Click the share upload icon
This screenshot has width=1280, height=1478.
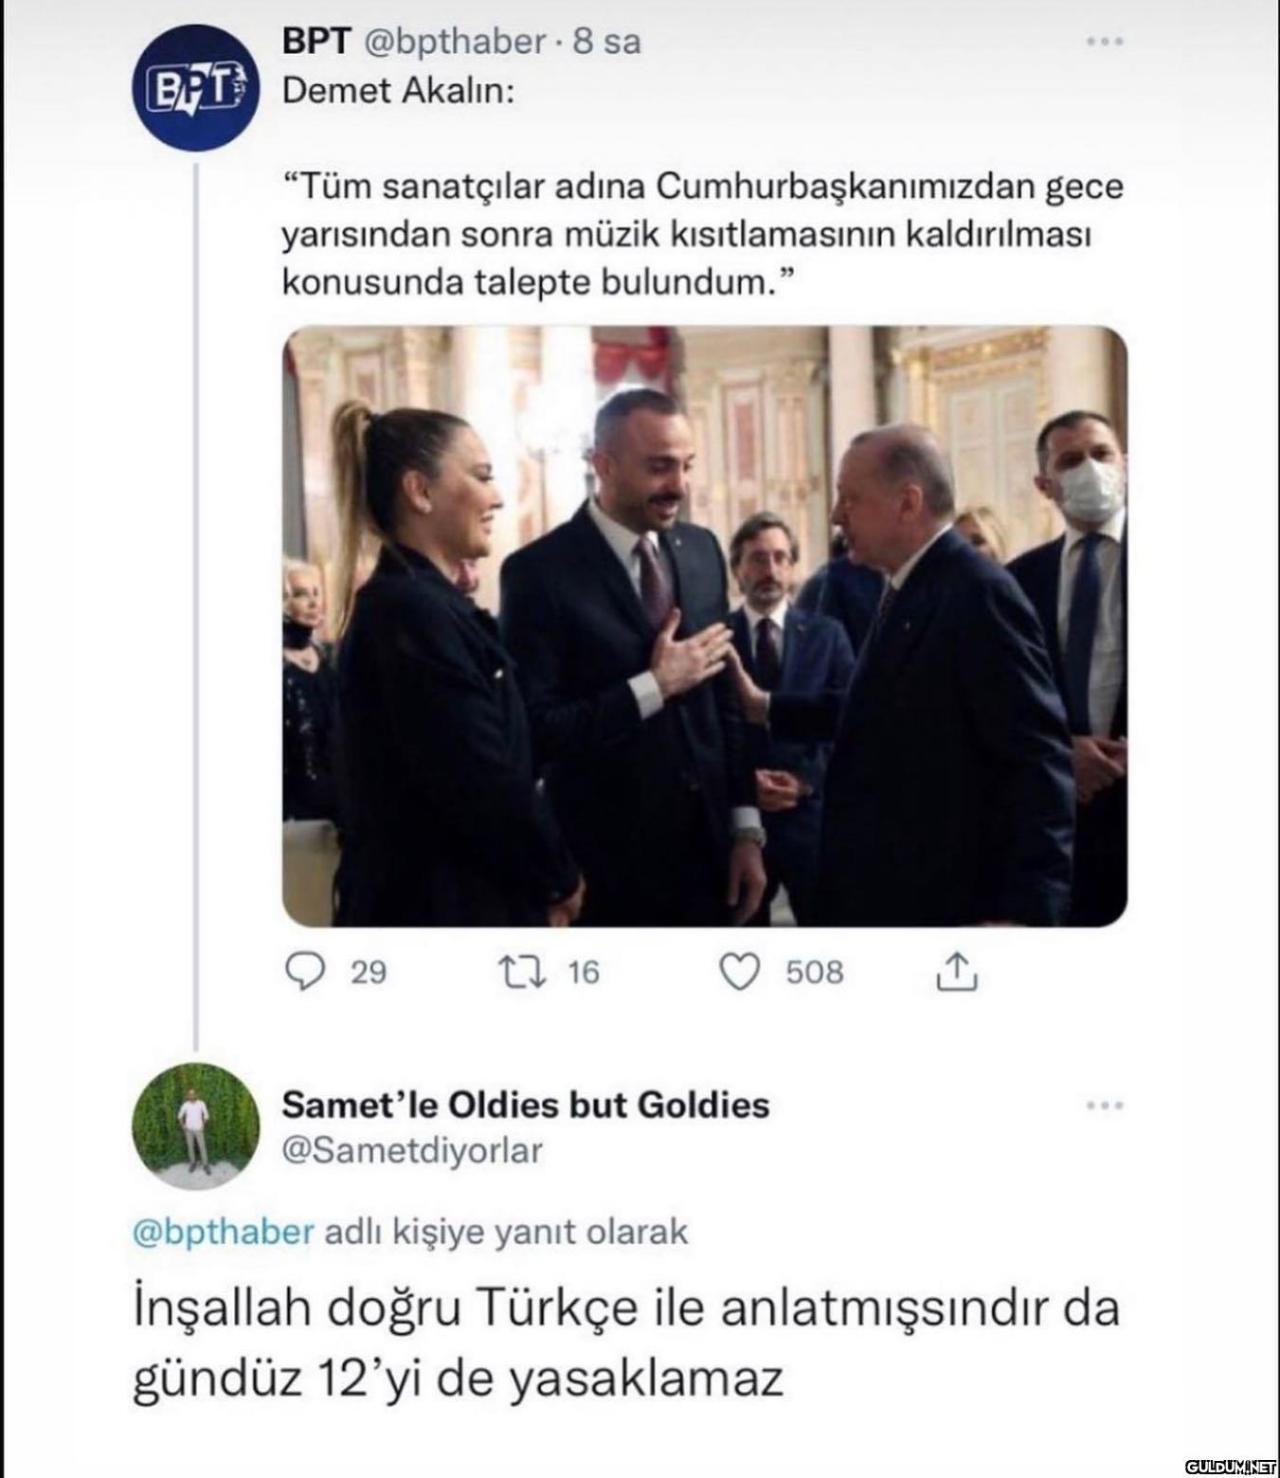point(956,971)
